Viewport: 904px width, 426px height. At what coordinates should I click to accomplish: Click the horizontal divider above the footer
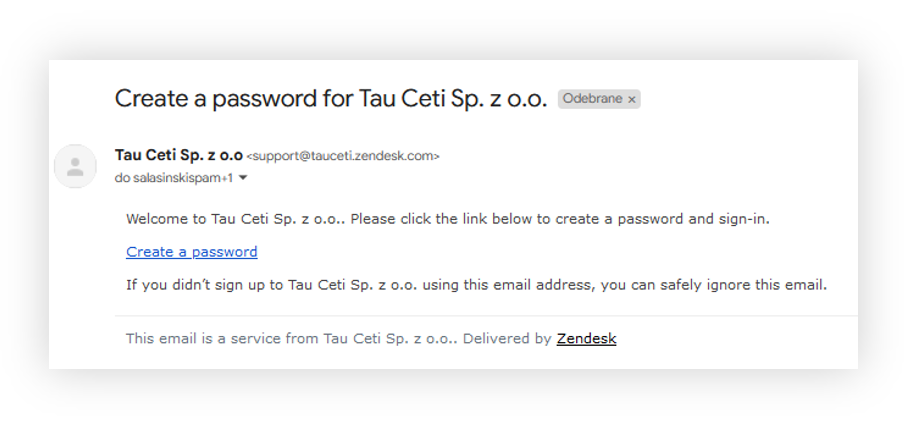tap(486, 316)
